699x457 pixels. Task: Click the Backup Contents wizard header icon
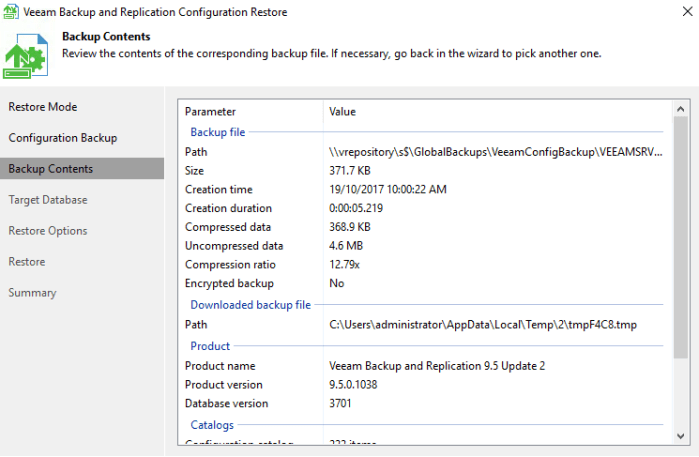pyautogui.click(x=25, y=56)
